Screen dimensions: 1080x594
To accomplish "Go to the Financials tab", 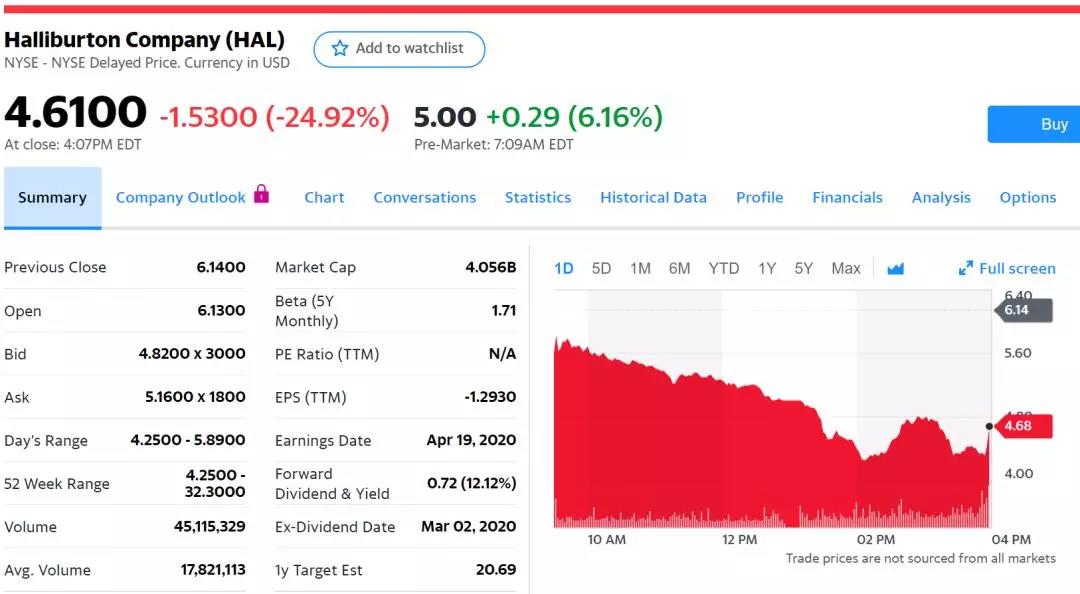I will [847, 198].
